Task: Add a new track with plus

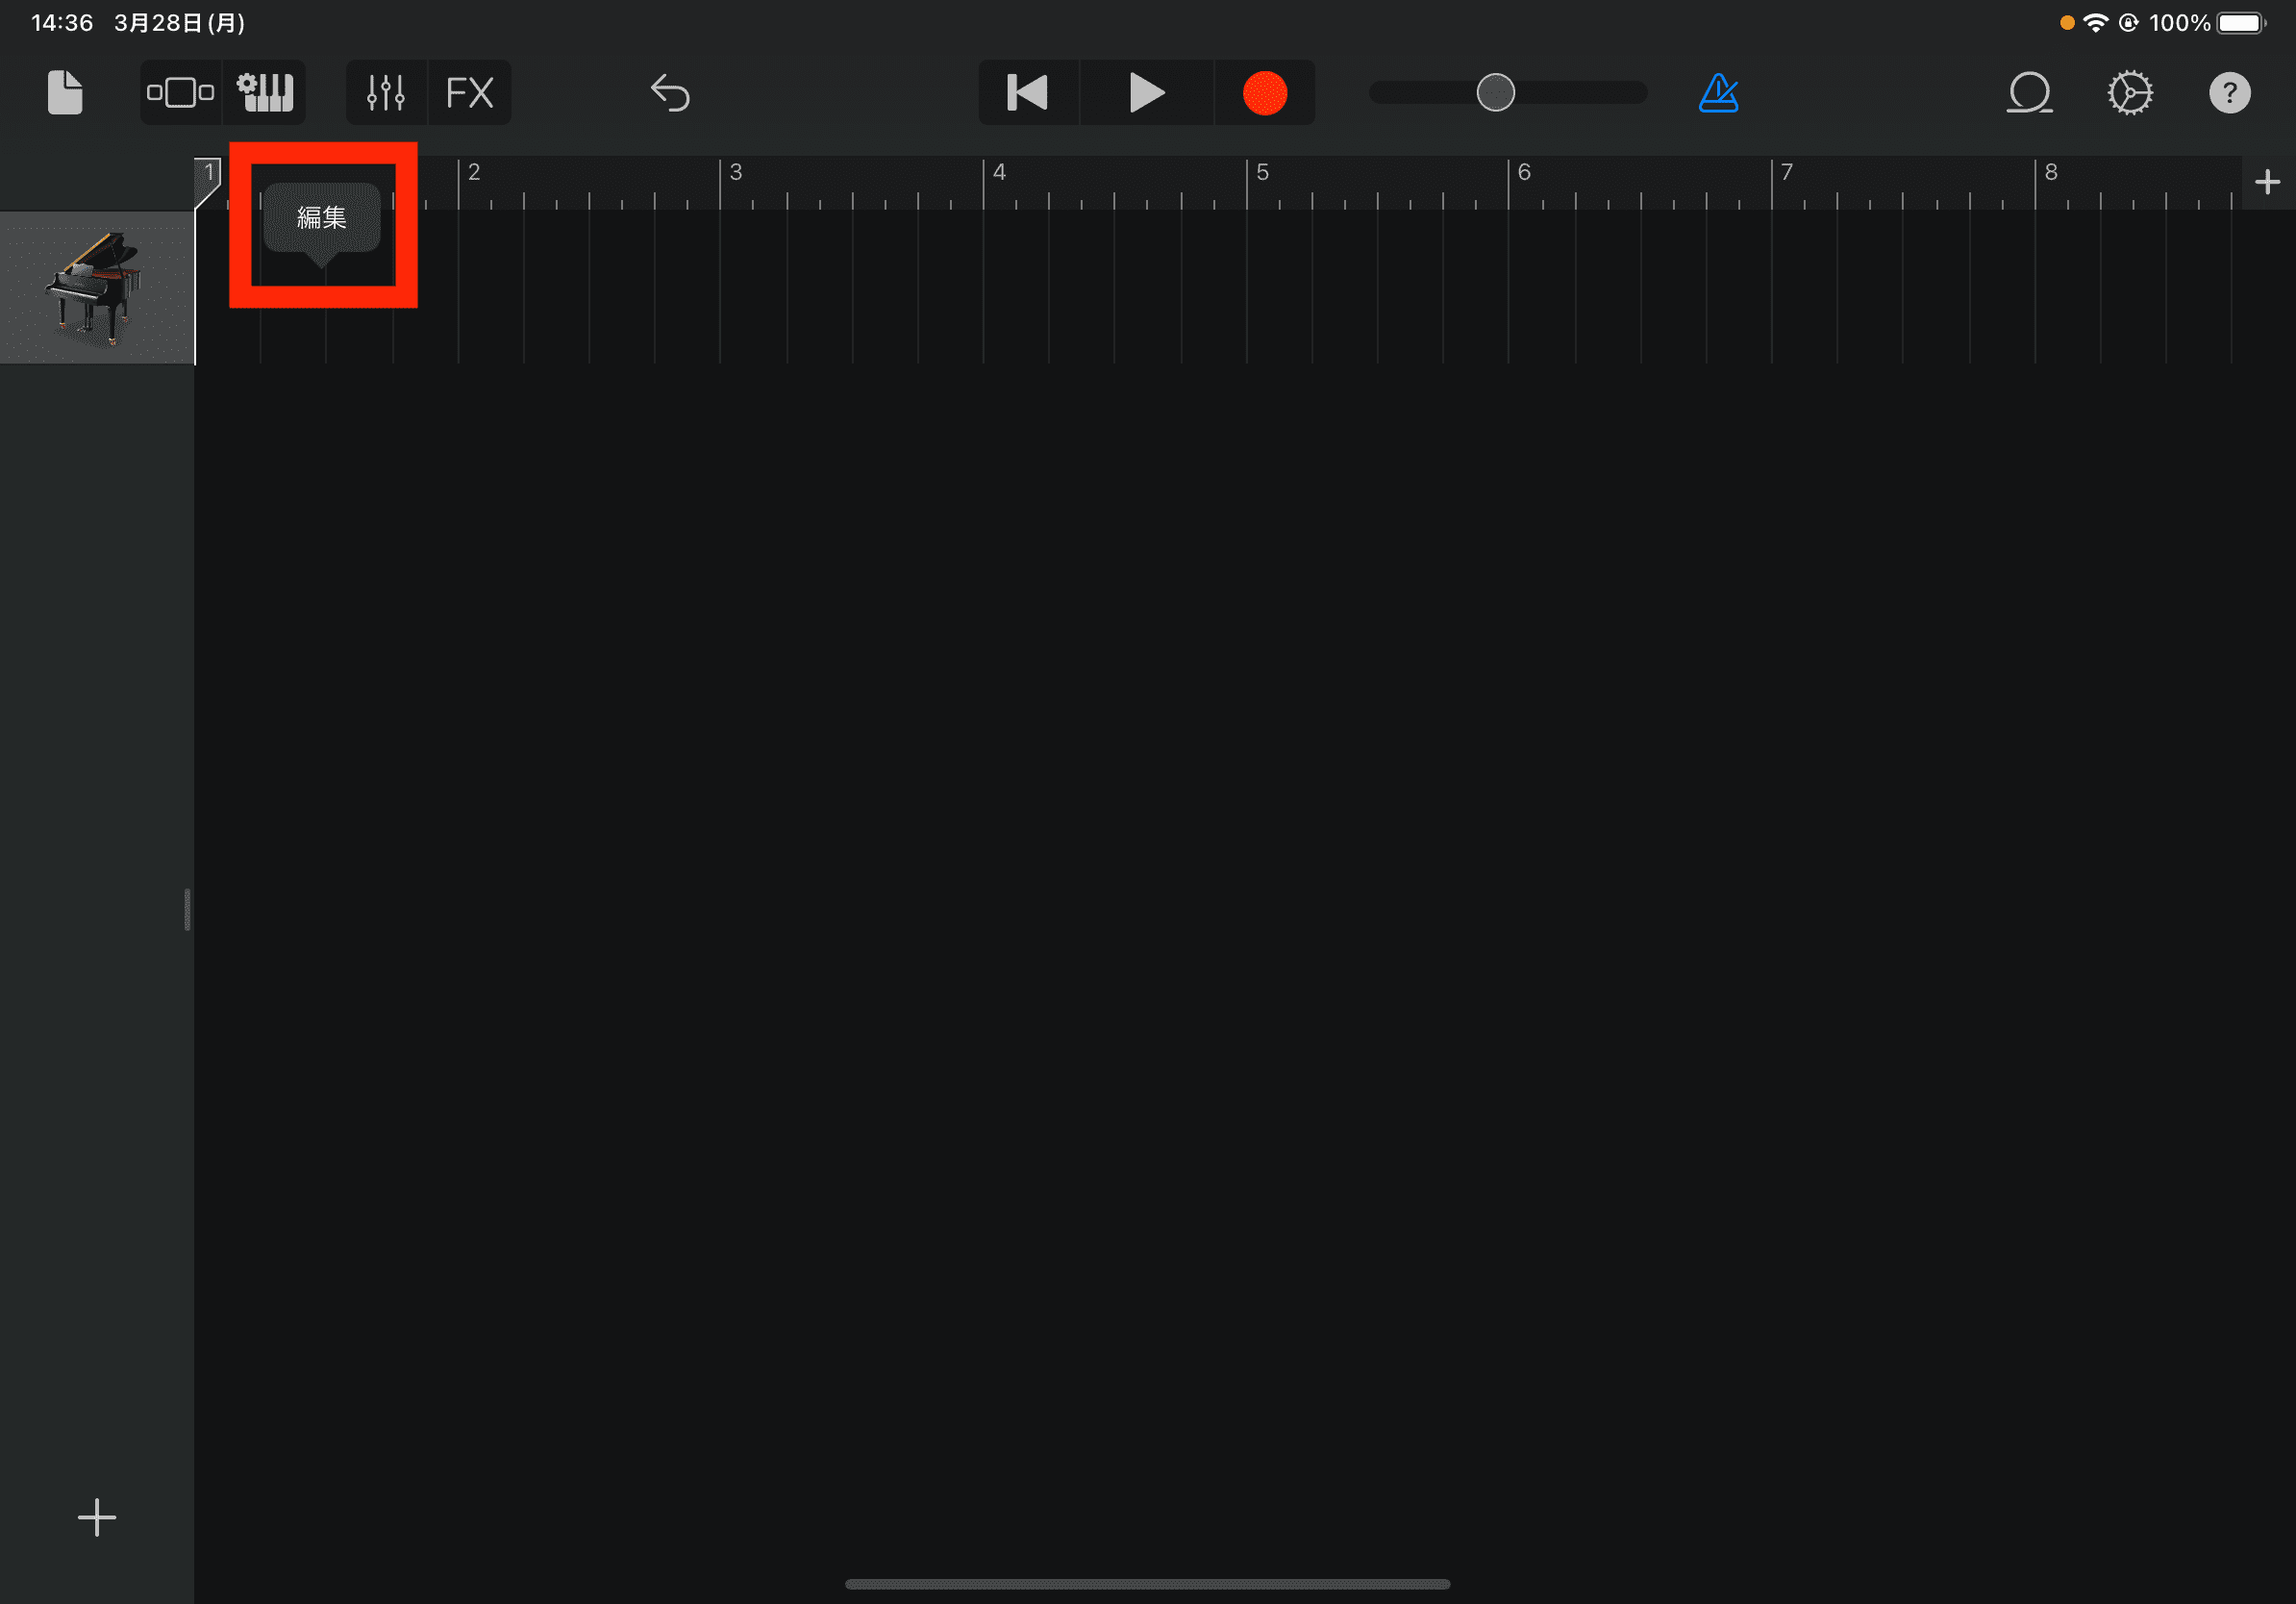Action: pyautogui.click(x=97, y=1517)
